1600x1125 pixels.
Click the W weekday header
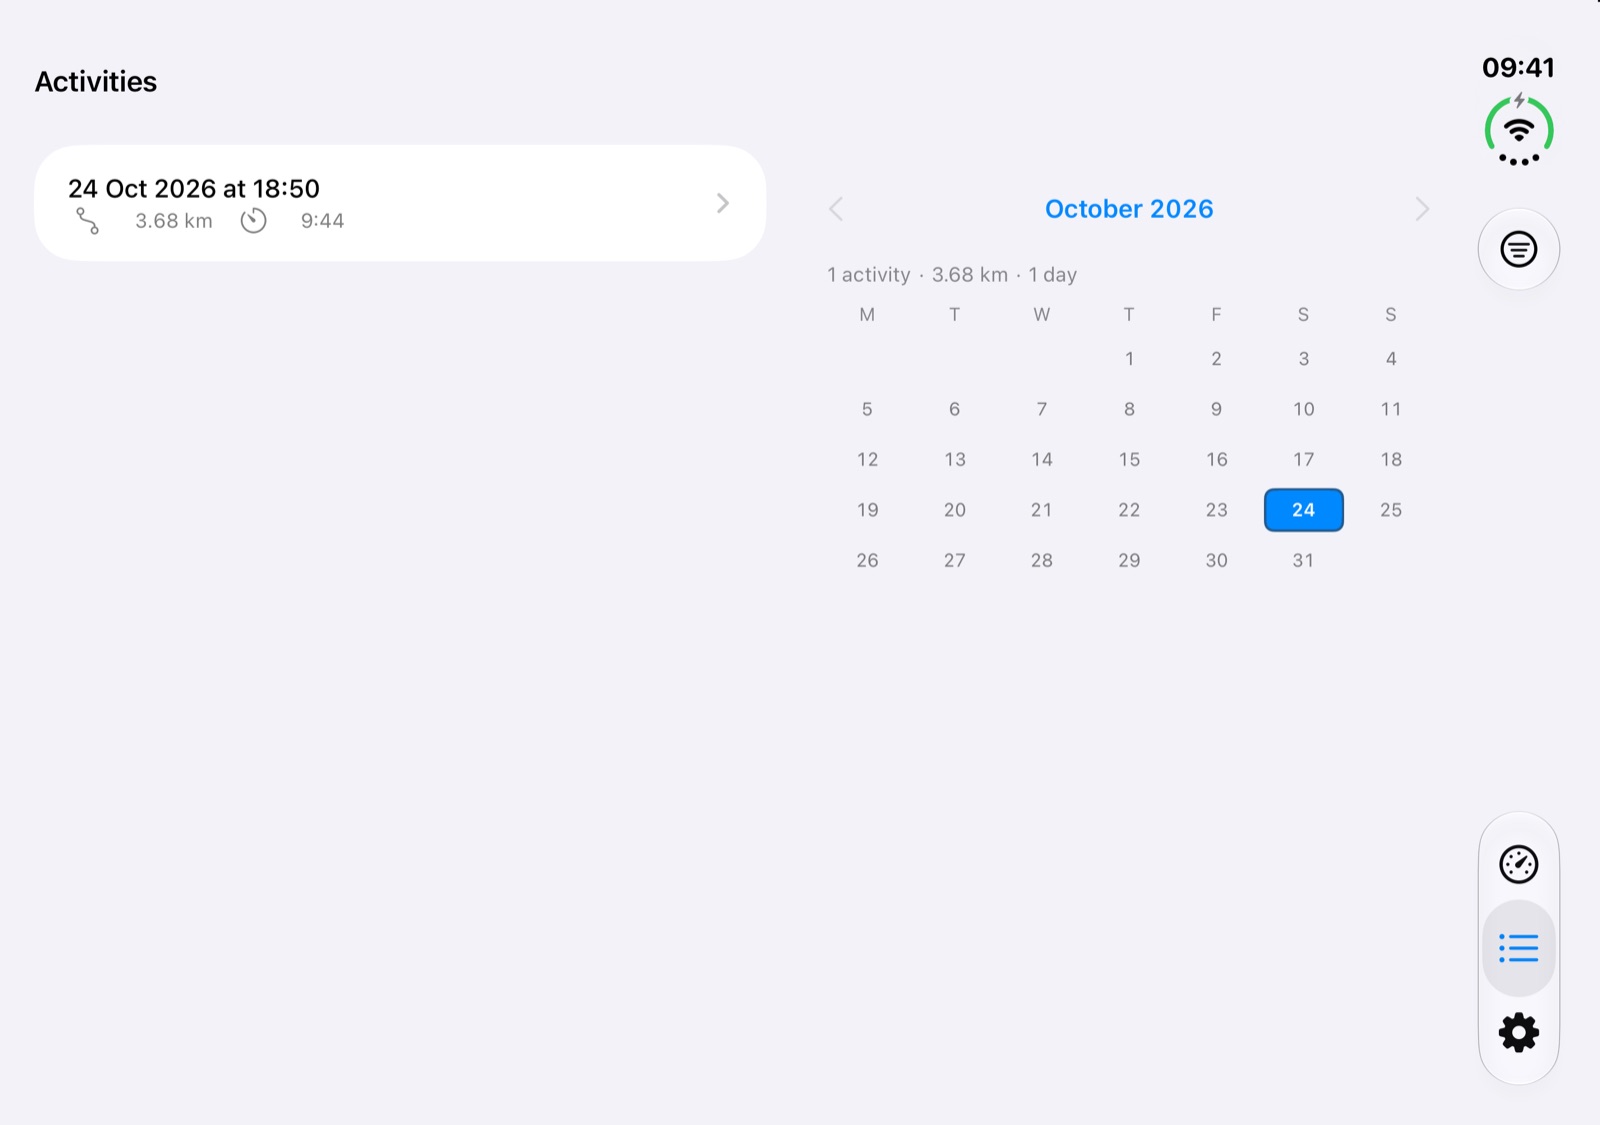(x=1041, y=315)
